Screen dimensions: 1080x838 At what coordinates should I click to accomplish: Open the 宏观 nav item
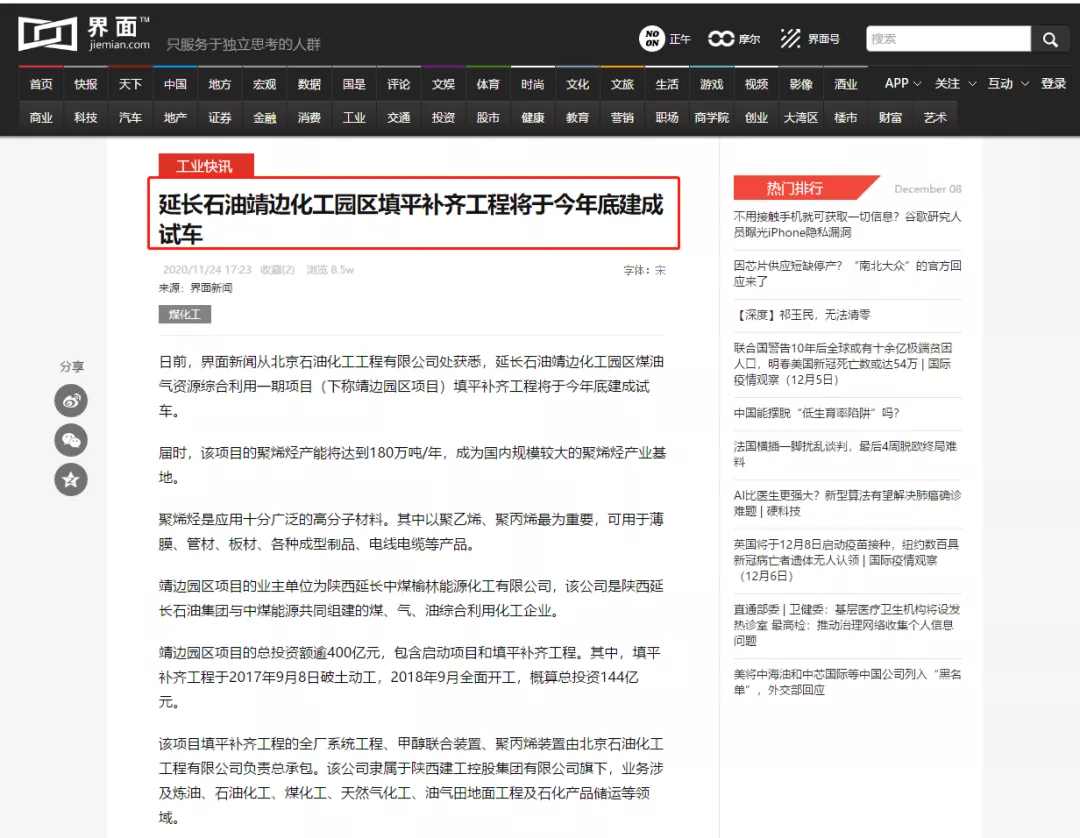[x=264, y=84]
